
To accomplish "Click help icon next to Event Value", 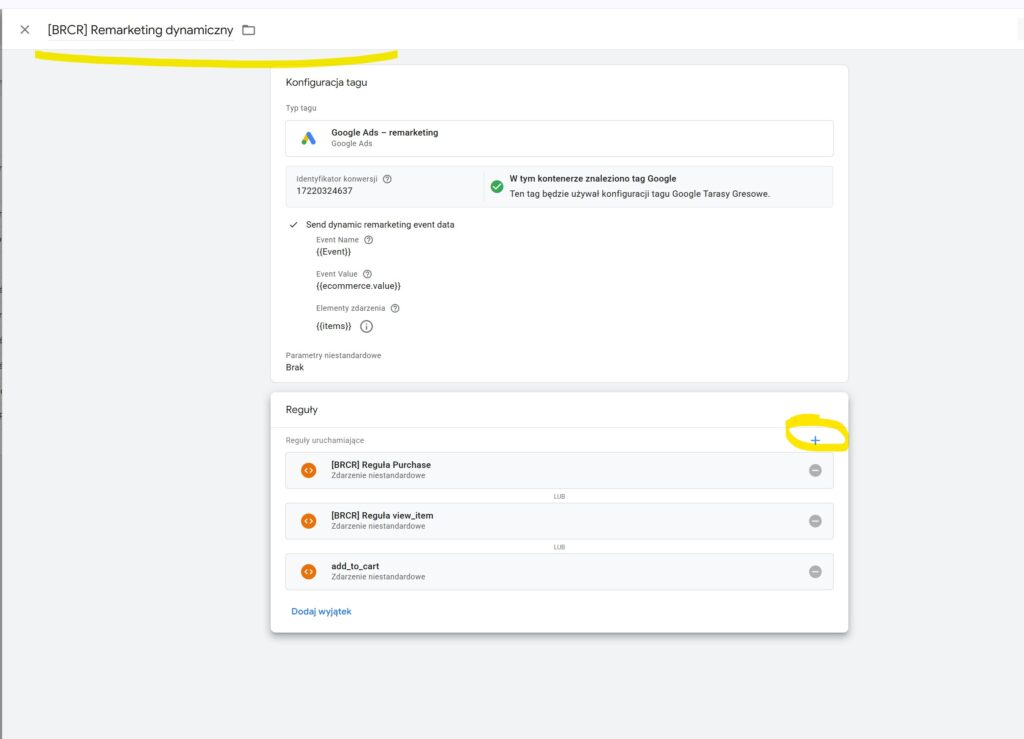I will [368, 274].
